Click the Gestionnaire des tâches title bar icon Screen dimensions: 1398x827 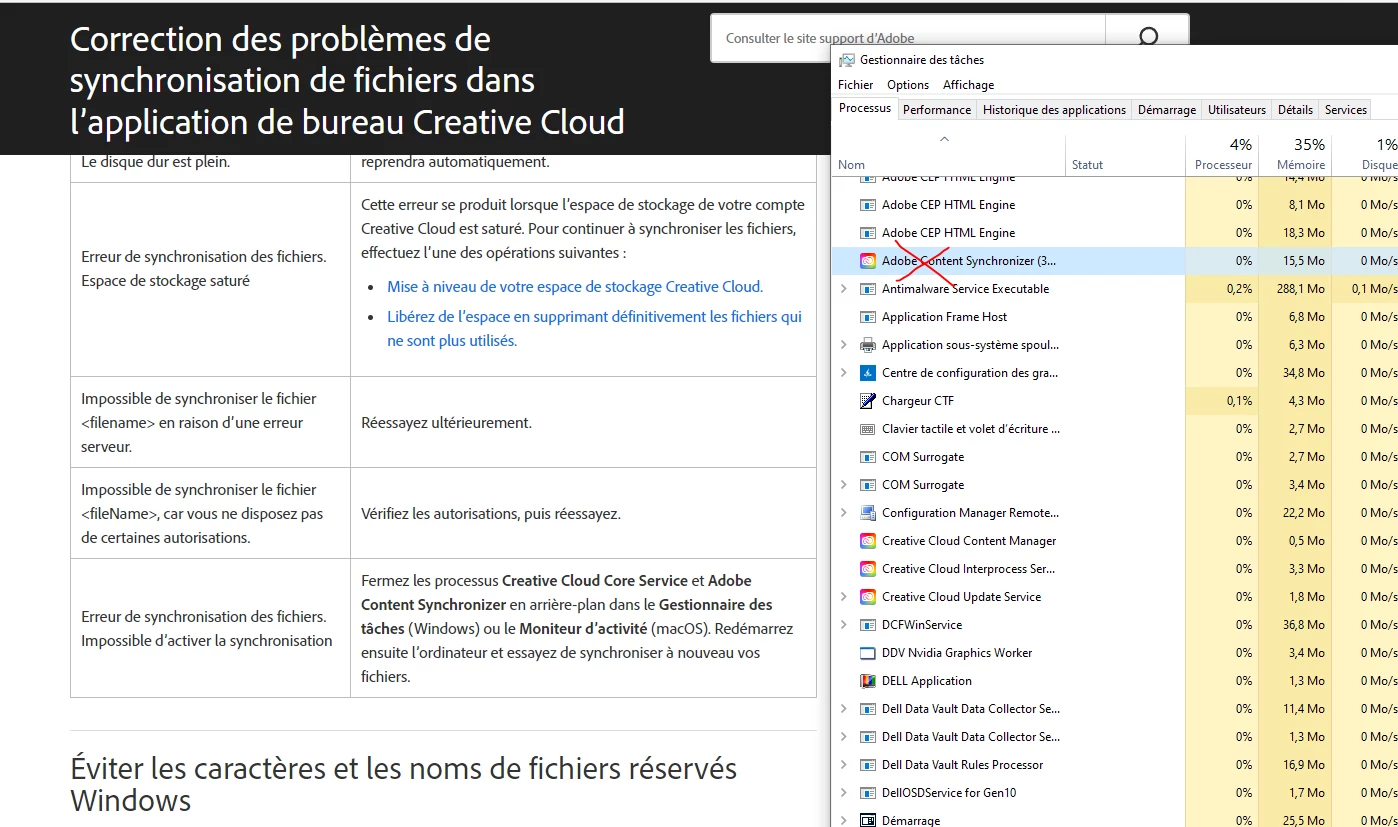[847, 60]
